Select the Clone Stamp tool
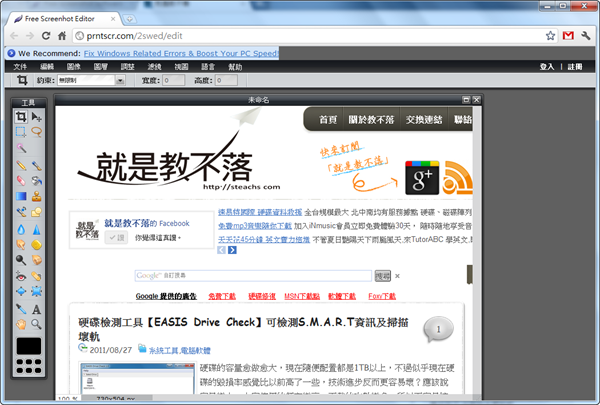The width and height of the screenshot is (600, 405). click(x=37, y=196)
